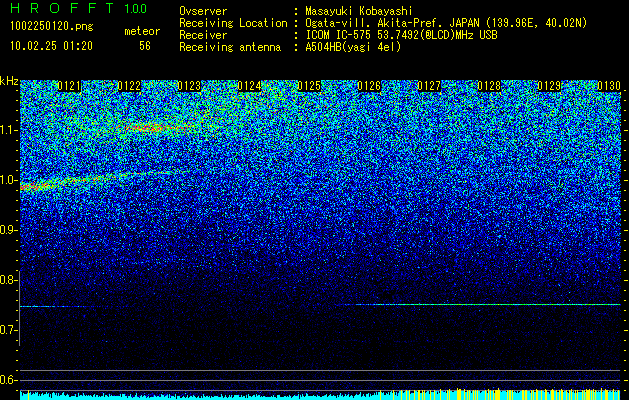Click the 0.7 frequency axis label
This screenshot has height=400, width=629.
(x=8, y=330)
